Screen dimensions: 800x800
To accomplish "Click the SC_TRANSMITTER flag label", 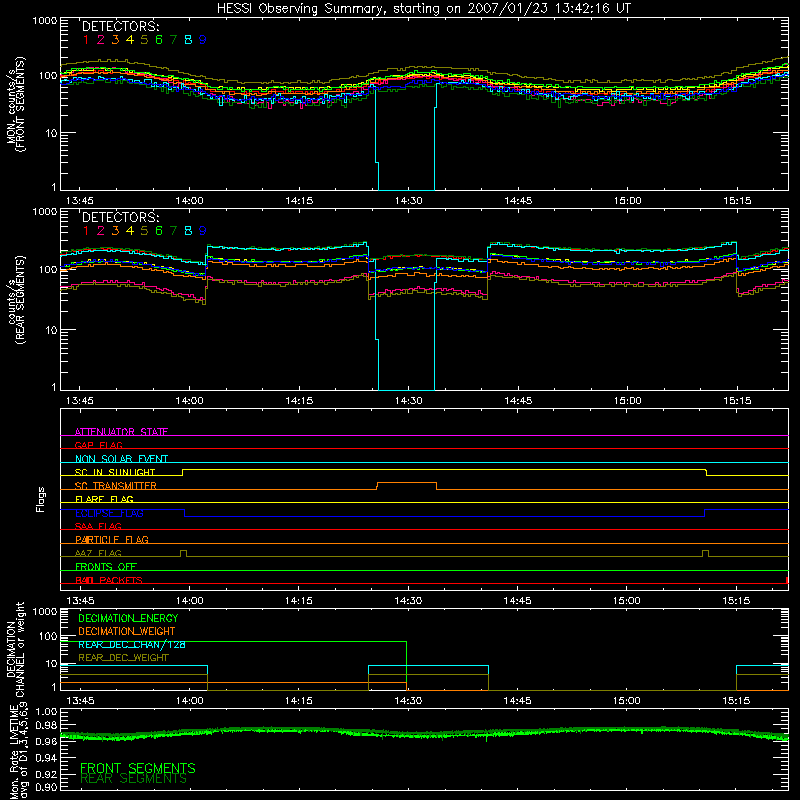I will [x=116, y=485].
